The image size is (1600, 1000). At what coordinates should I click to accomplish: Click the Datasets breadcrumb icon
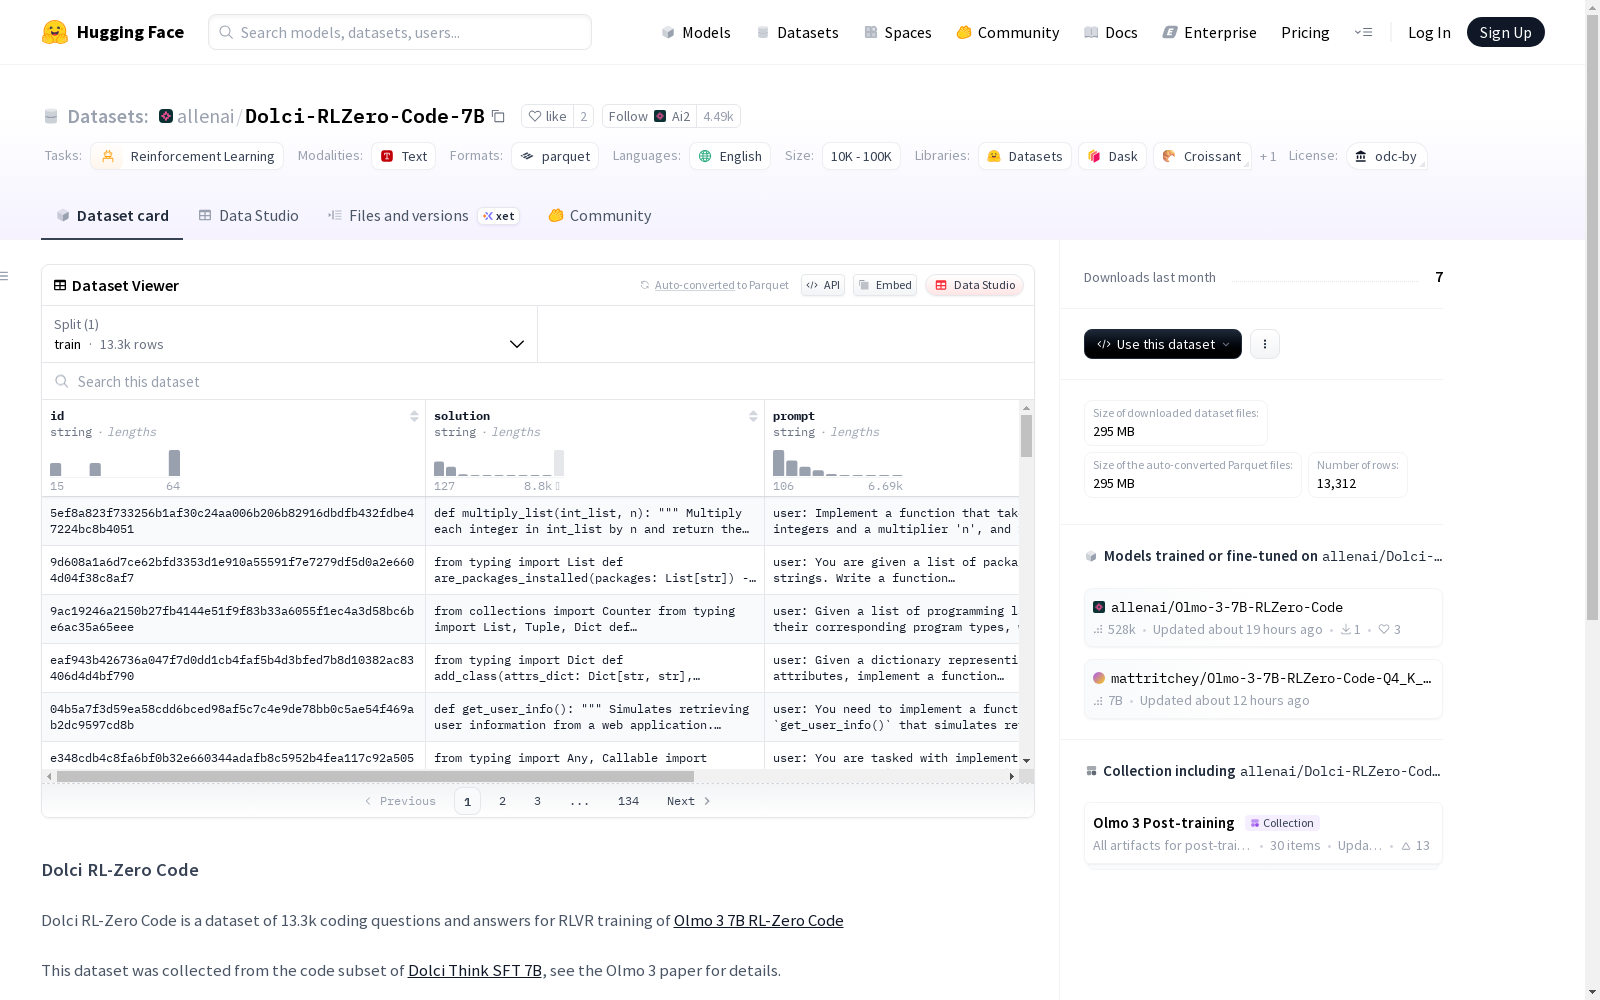point(51,116)
